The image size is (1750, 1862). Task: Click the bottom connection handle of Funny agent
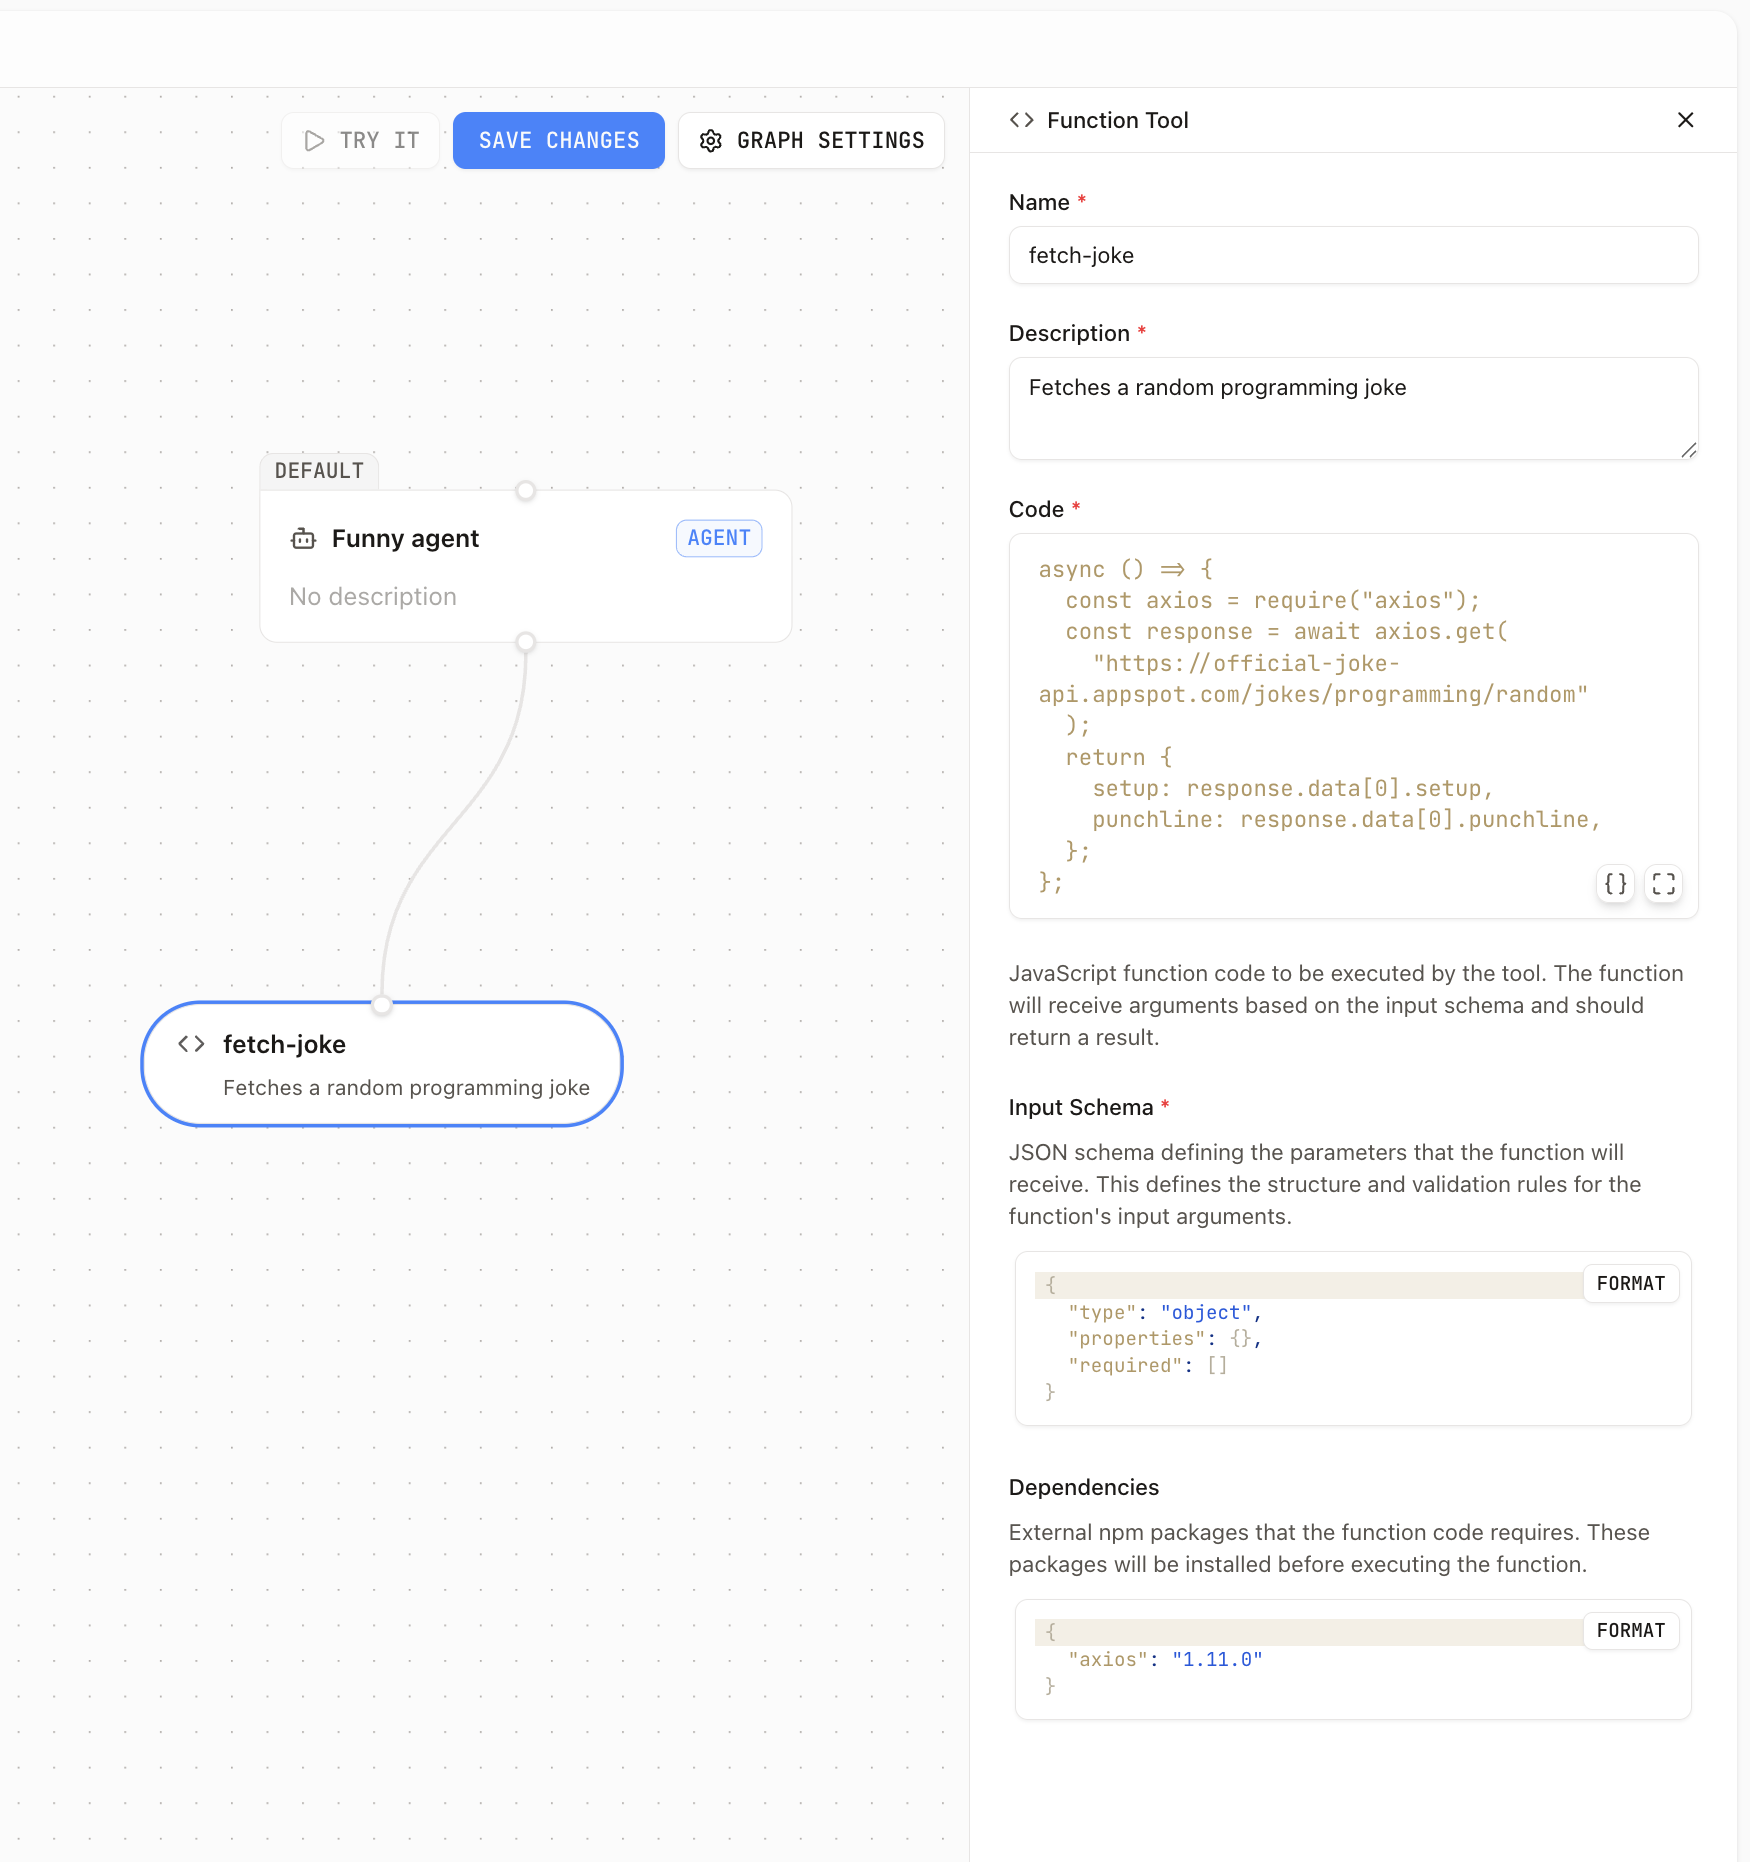pyautogui.click(x=525, y=643)
